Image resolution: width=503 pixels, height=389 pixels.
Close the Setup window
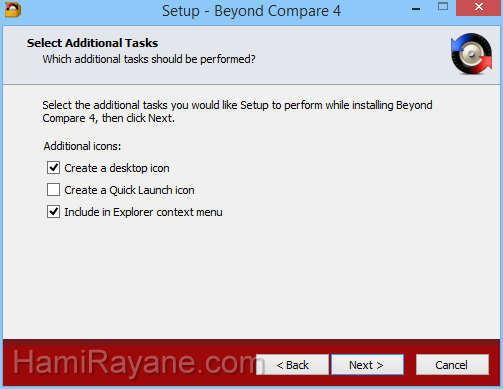[479, 8]
